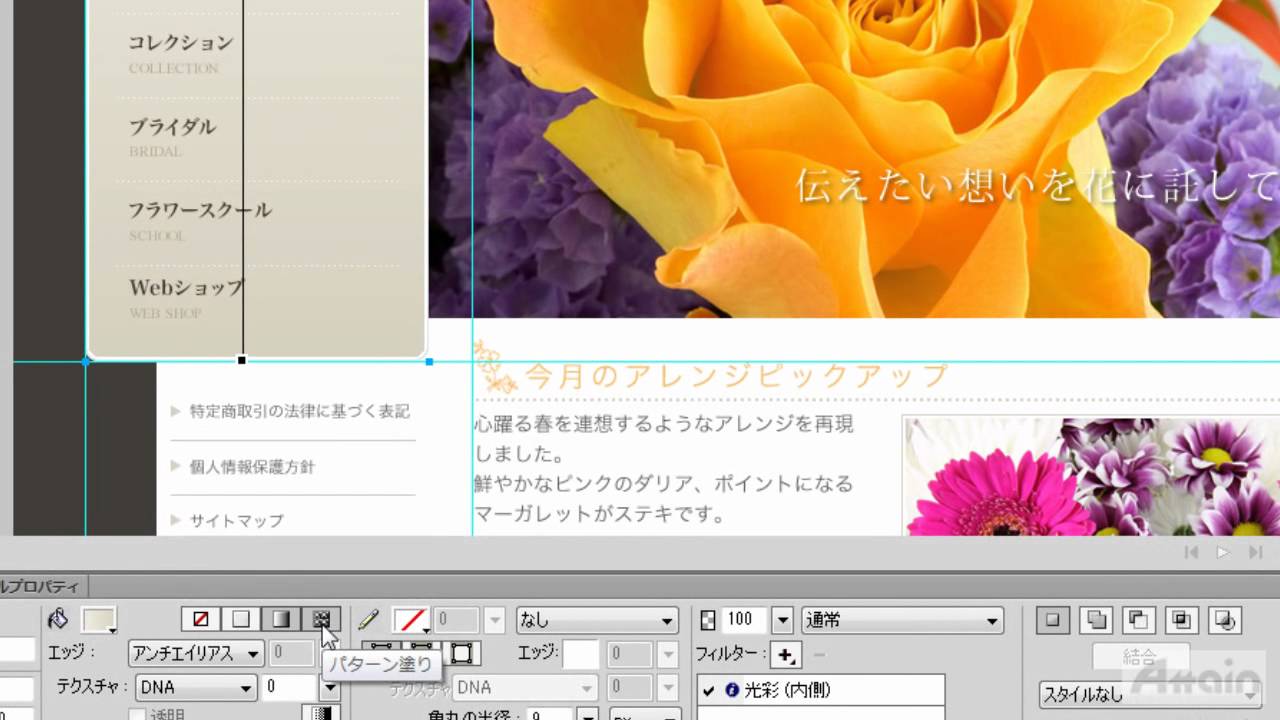Select the normal path shape mode icon

pos(1052,620)
